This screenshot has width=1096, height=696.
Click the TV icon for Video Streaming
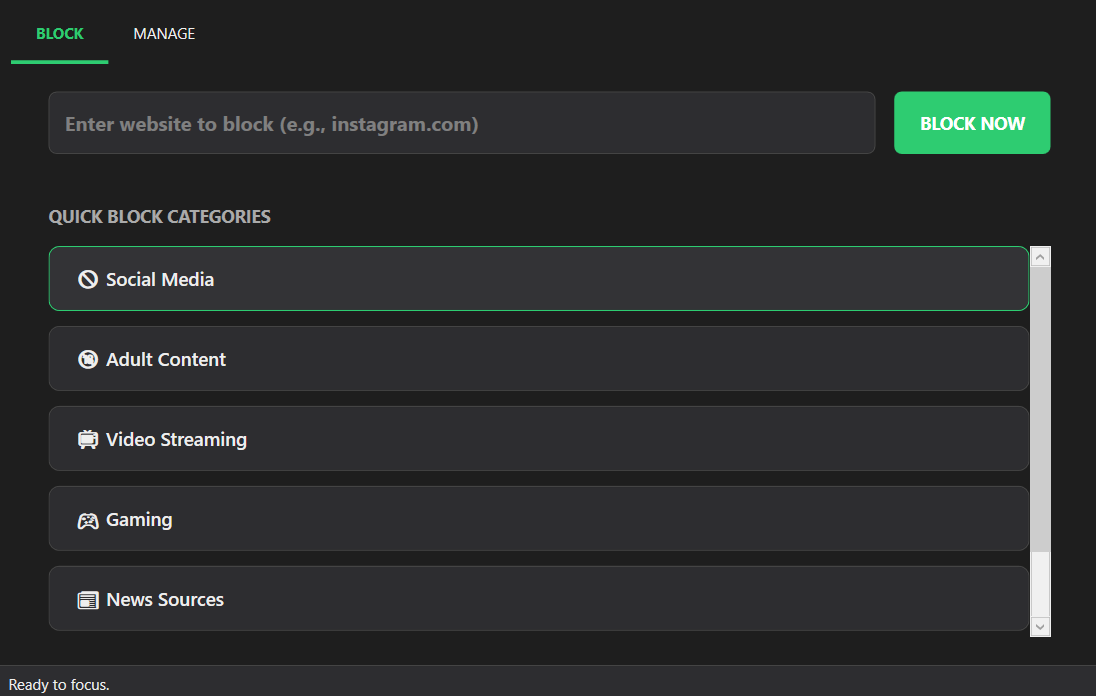pyautogui.click(x=88, y=440)
